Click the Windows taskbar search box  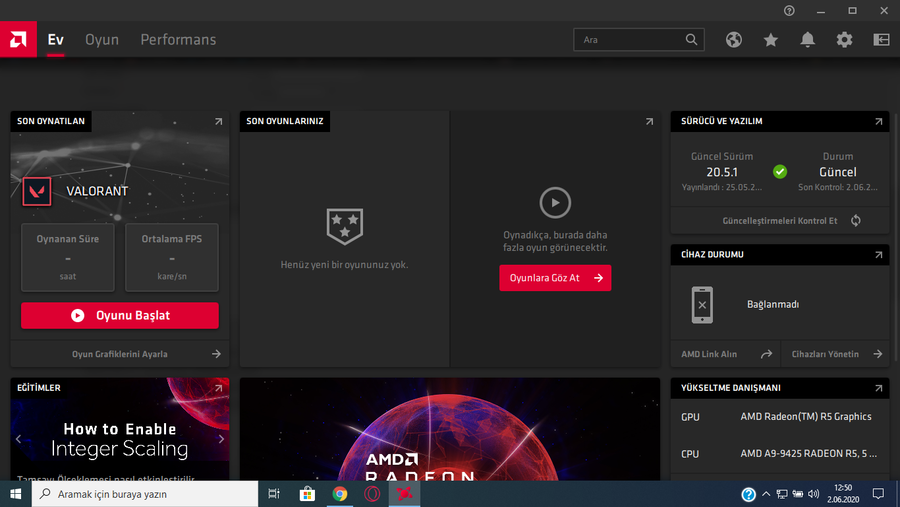coord(145,494)
